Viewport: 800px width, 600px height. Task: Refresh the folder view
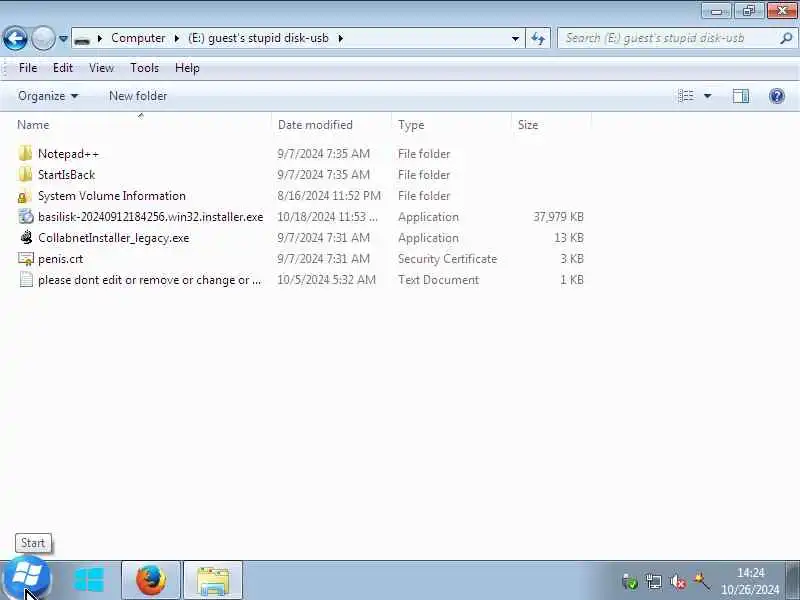point(538,38)
